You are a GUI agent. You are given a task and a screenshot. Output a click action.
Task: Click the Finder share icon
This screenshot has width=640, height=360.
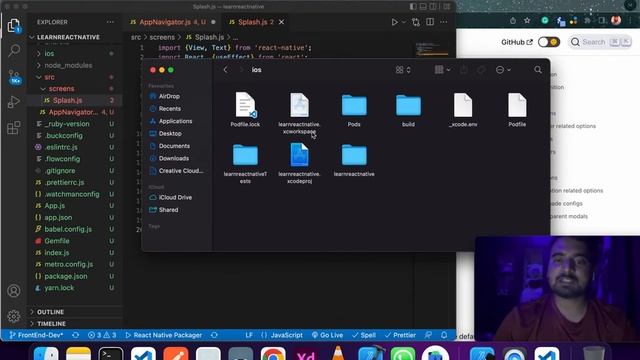point(464,70)
